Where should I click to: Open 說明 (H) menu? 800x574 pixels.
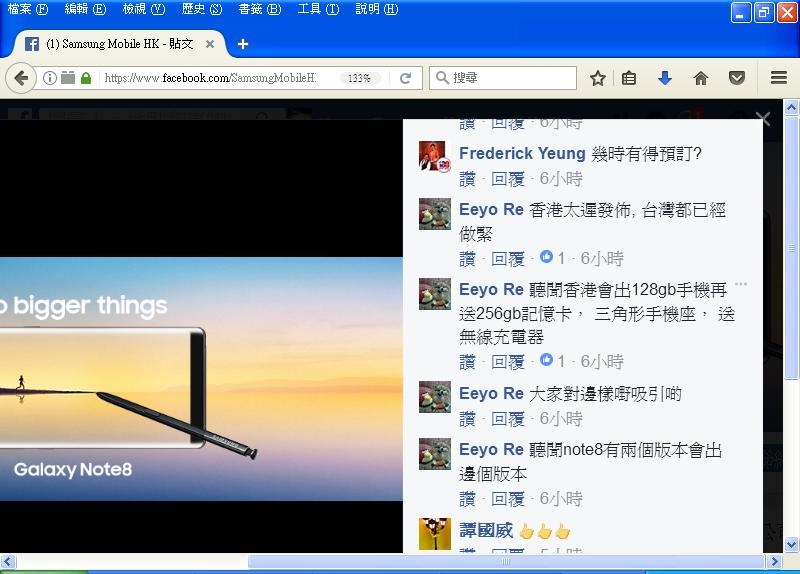pos(377,9)
